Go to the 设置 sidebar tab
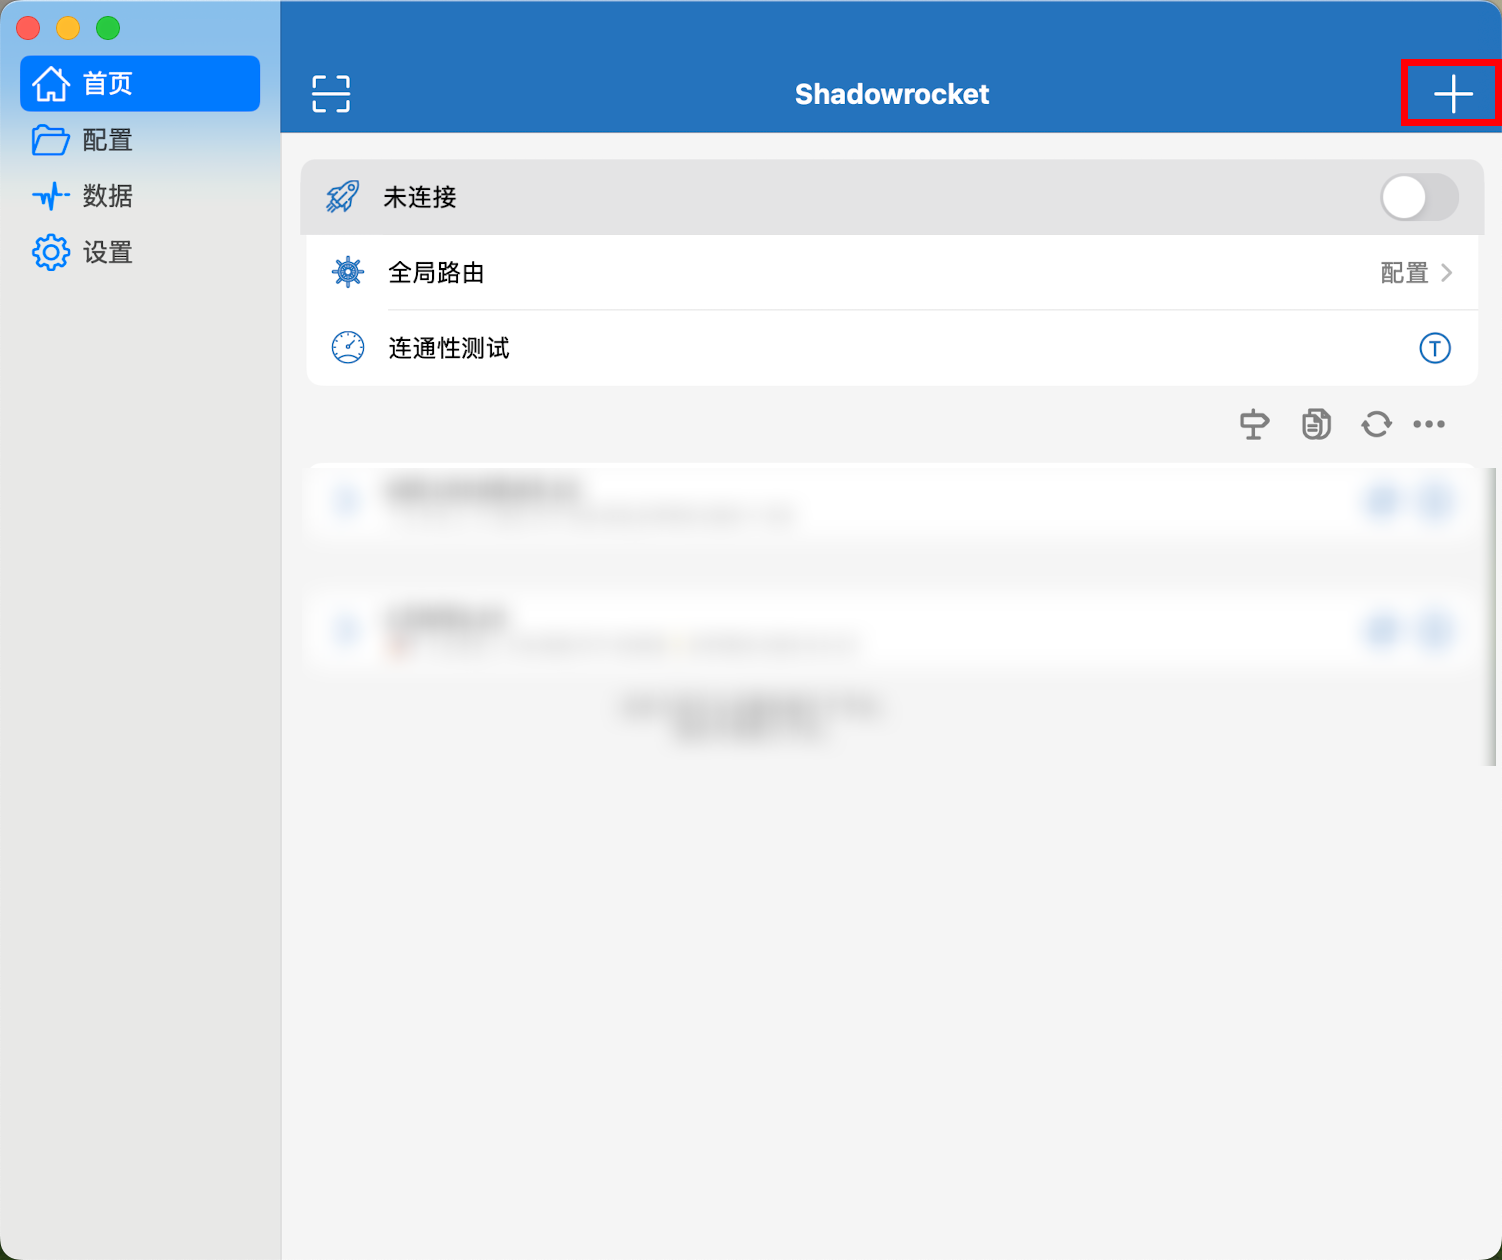This screenshot has width=1502, height=1260. (x=140, y=252)
